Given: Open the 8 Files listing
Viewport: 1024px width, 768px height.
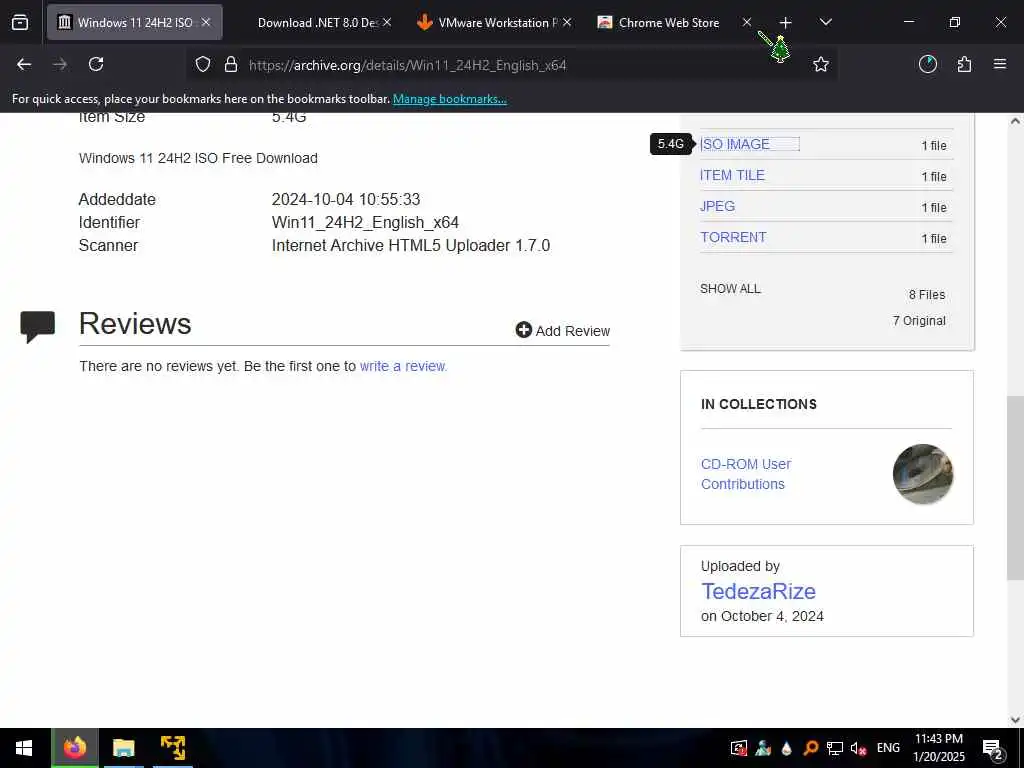Looking at the screenshot, I should coord(927,295).
